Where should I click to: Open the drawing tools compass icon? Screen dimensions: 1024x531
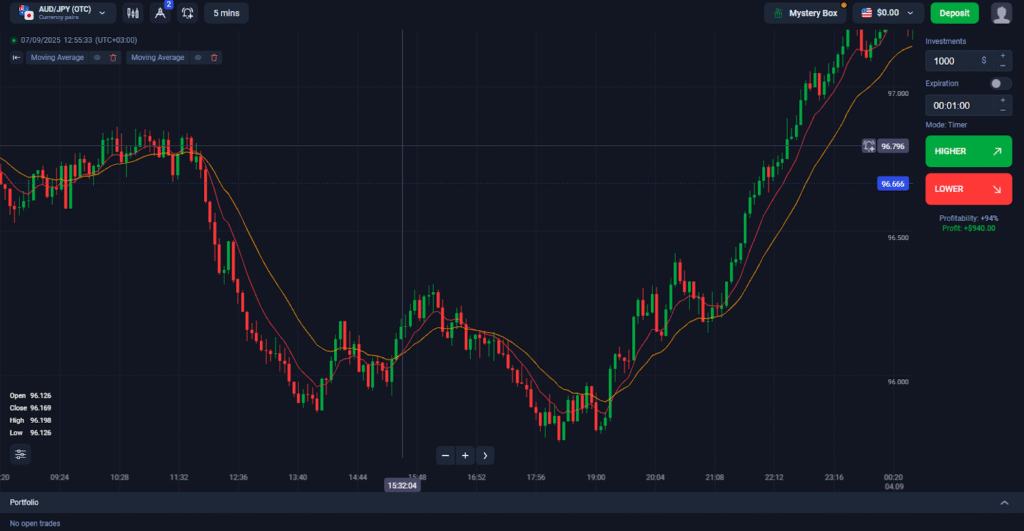160,13
